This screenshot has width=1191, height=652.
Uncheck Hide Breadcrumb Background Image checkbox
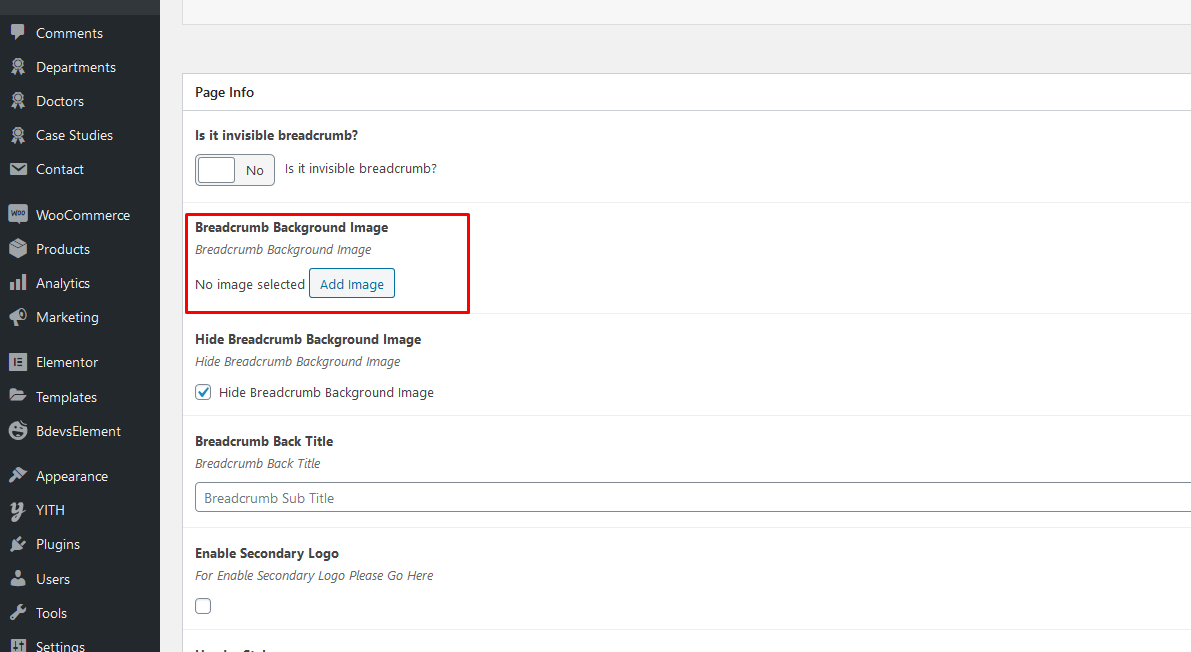click(x=203, y=393)
